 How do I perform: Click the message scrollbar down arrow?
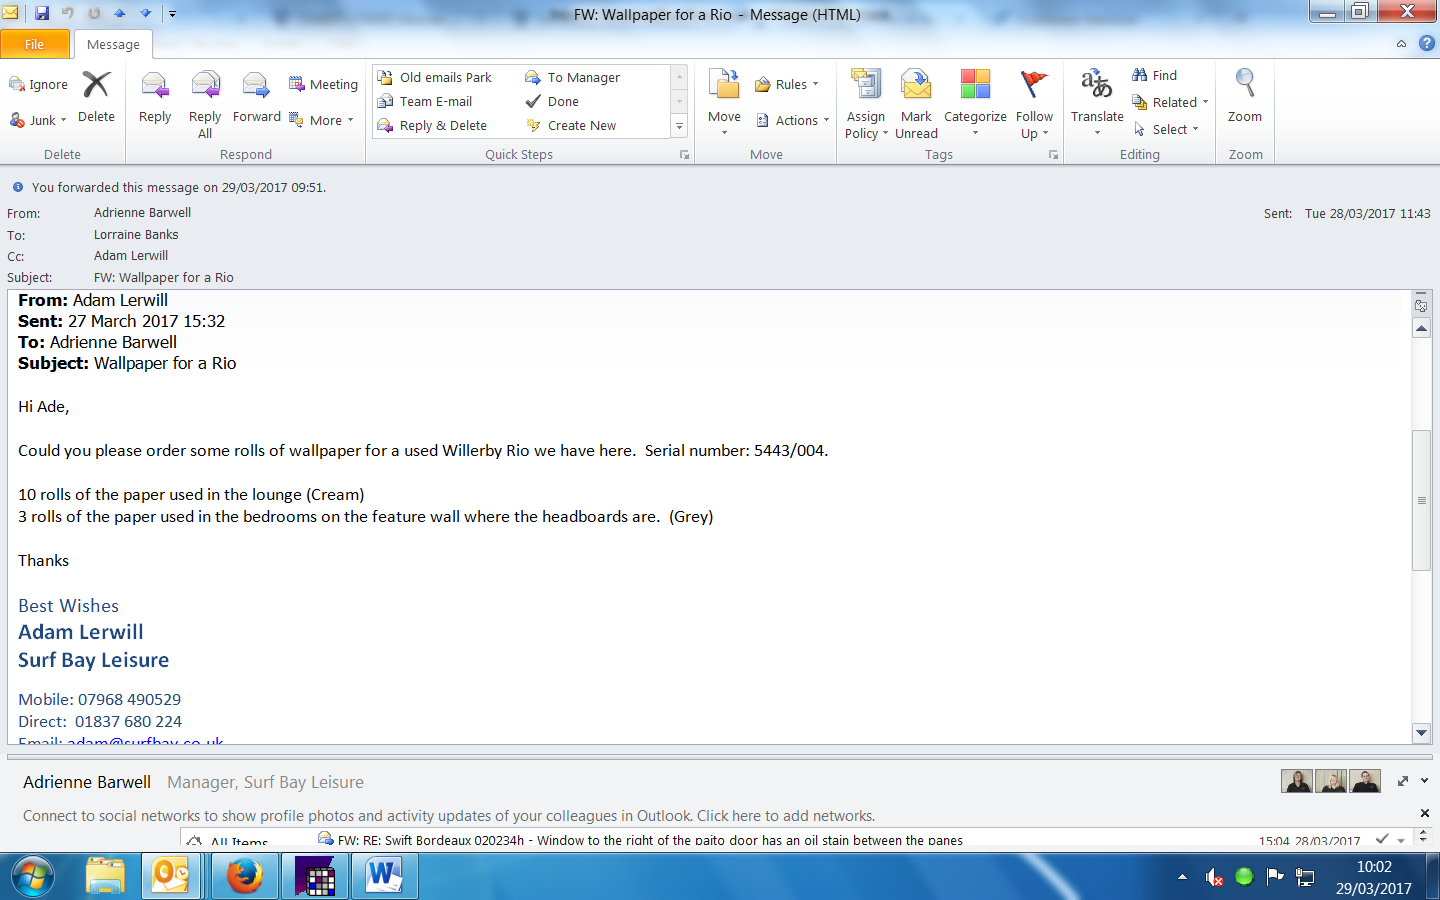click(x=1421, y=733)
